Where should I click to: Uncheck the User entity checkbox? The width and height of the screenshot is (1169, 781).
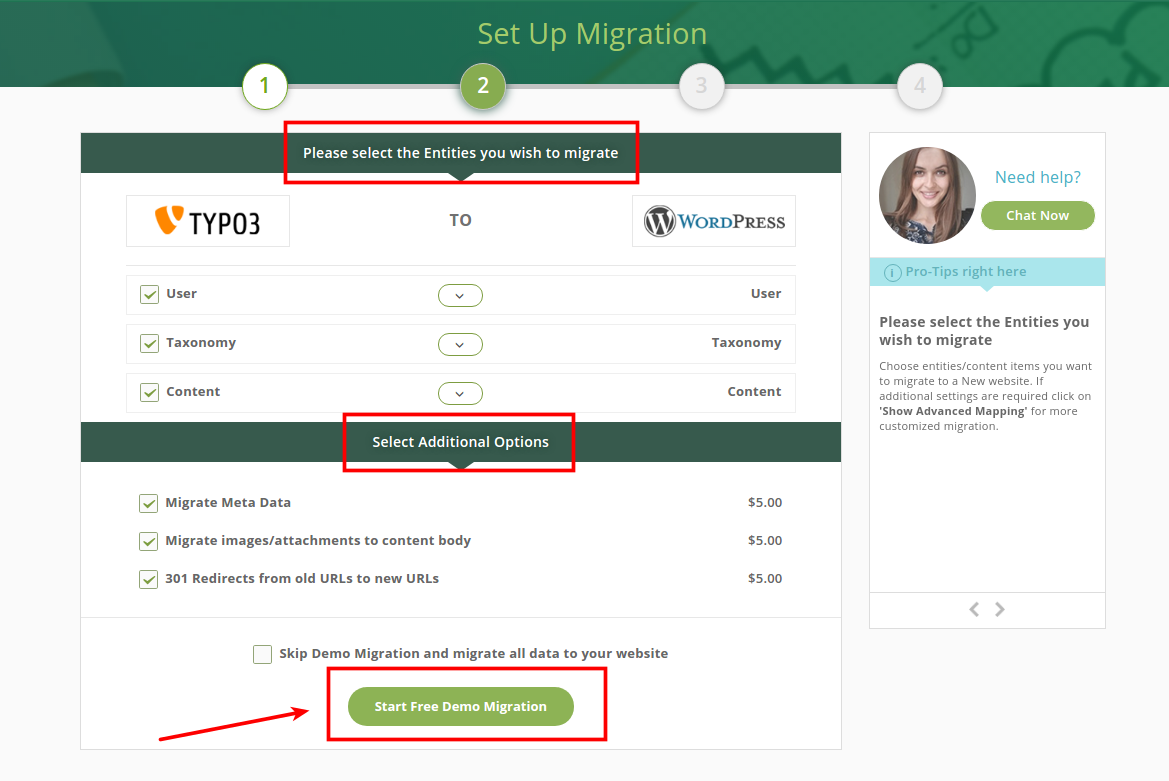pyautogui.click(x=149, y=294)
